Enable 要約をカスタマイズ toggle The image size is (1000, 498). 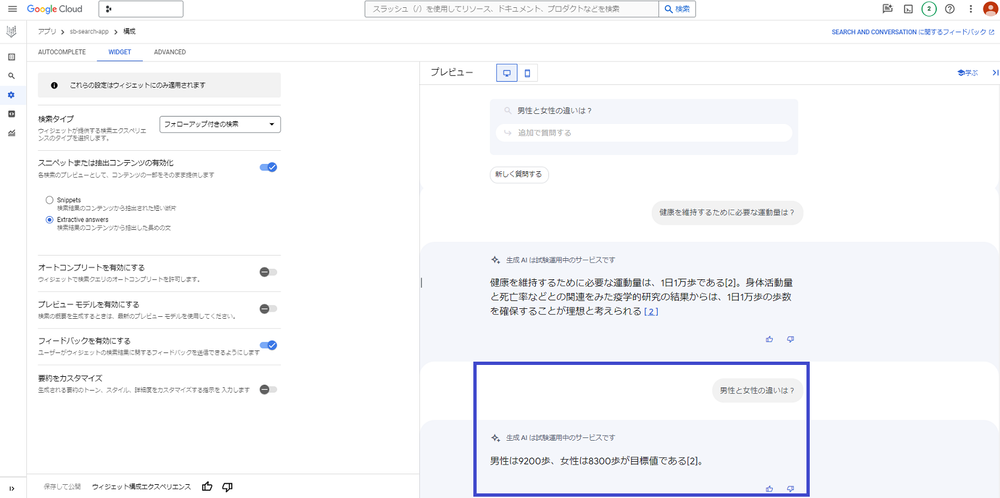[x=268, y=389]
